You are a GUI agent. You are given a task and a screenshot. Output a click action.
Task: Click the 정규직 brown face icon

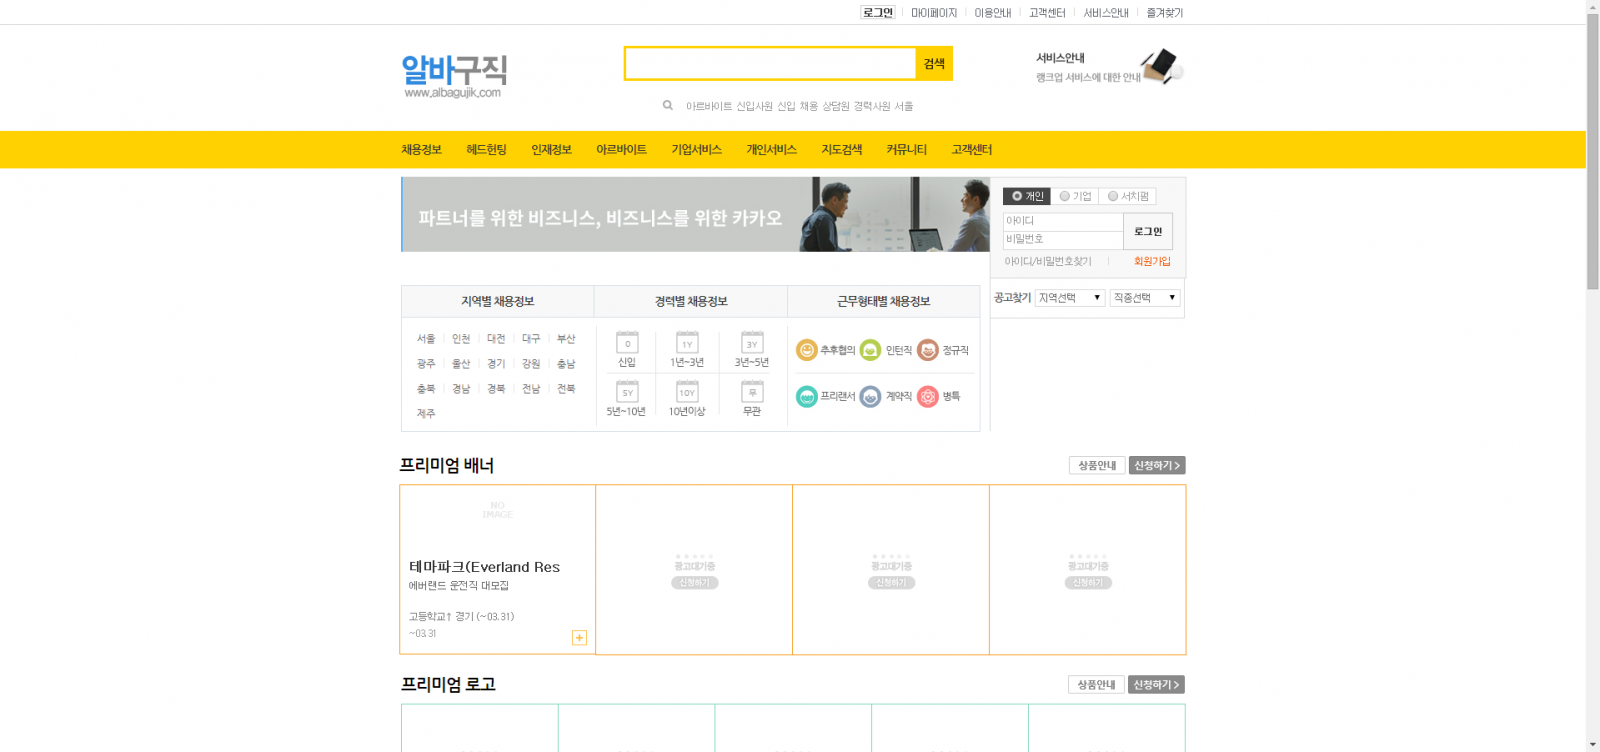[928, 350]
